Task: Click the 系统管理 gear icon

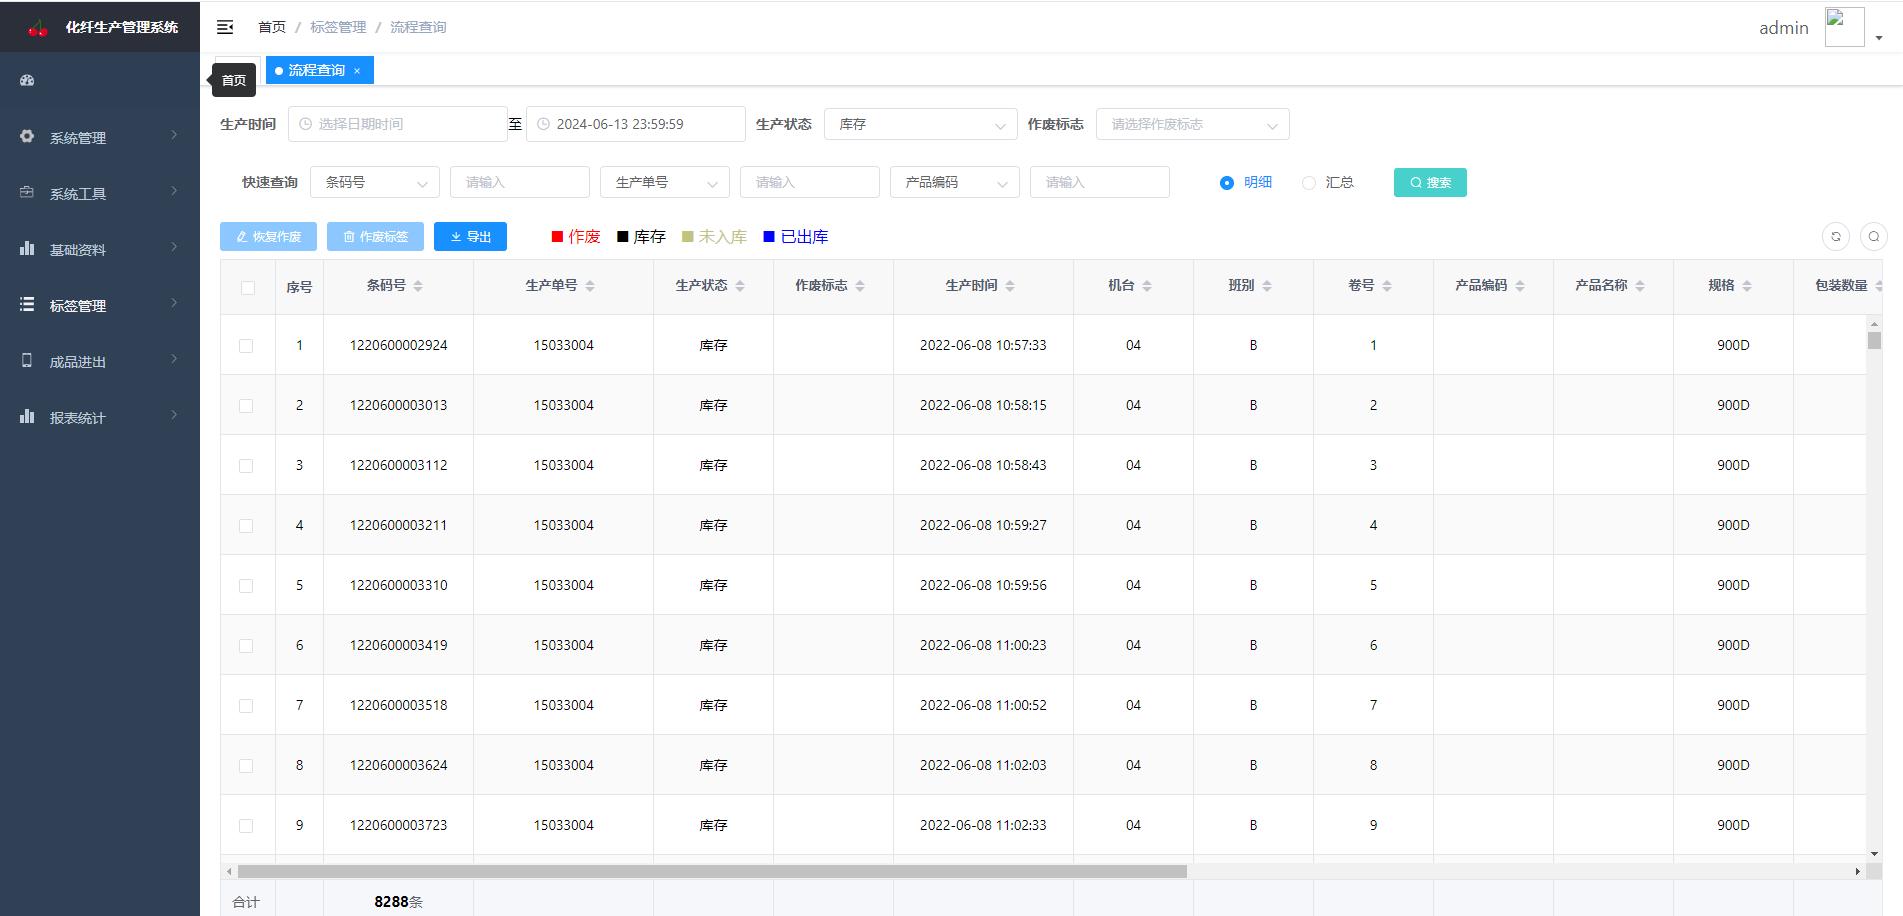Action: click(x=27, y=136)
